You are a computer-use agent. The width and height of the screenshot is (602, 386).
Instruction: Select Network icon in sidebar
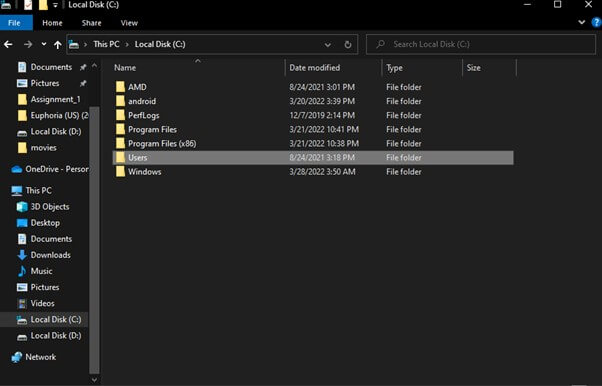[x=17, y=357]
